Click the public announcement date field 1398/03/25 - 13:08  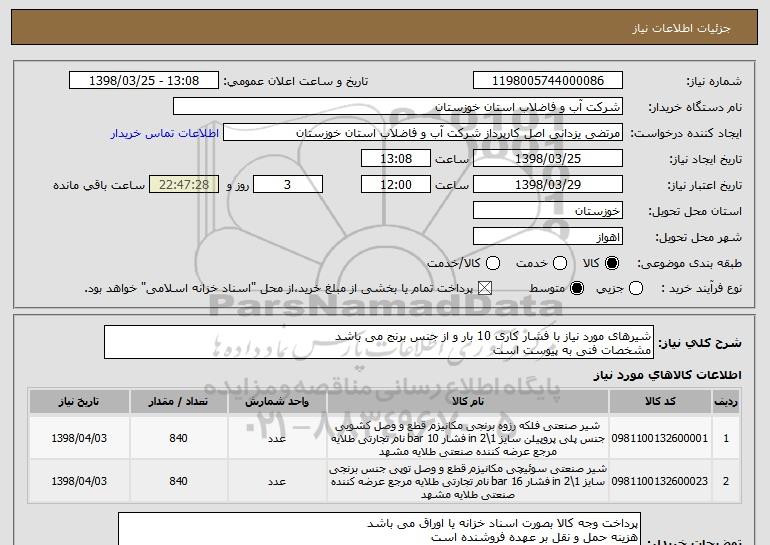[x=144, y=81]
